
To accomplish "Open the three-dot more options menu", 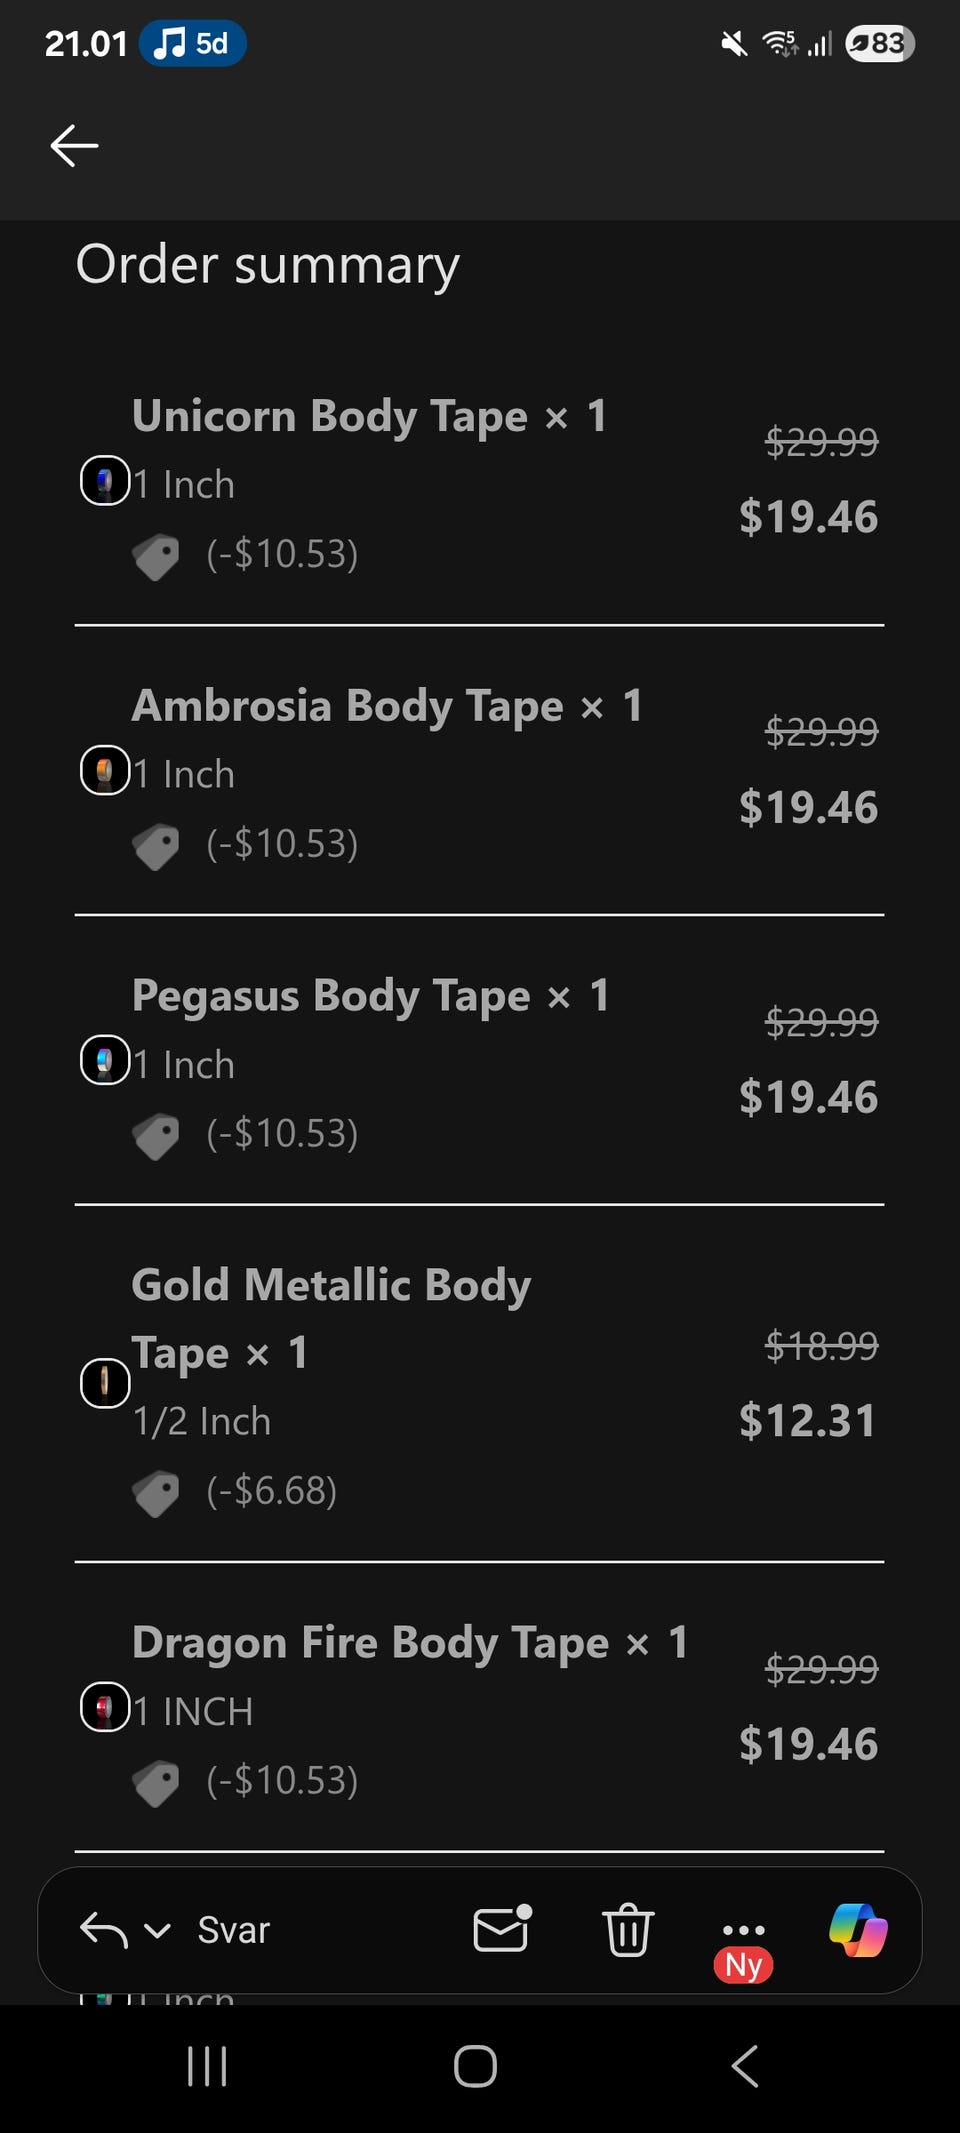I will (x=743, y=1930).
